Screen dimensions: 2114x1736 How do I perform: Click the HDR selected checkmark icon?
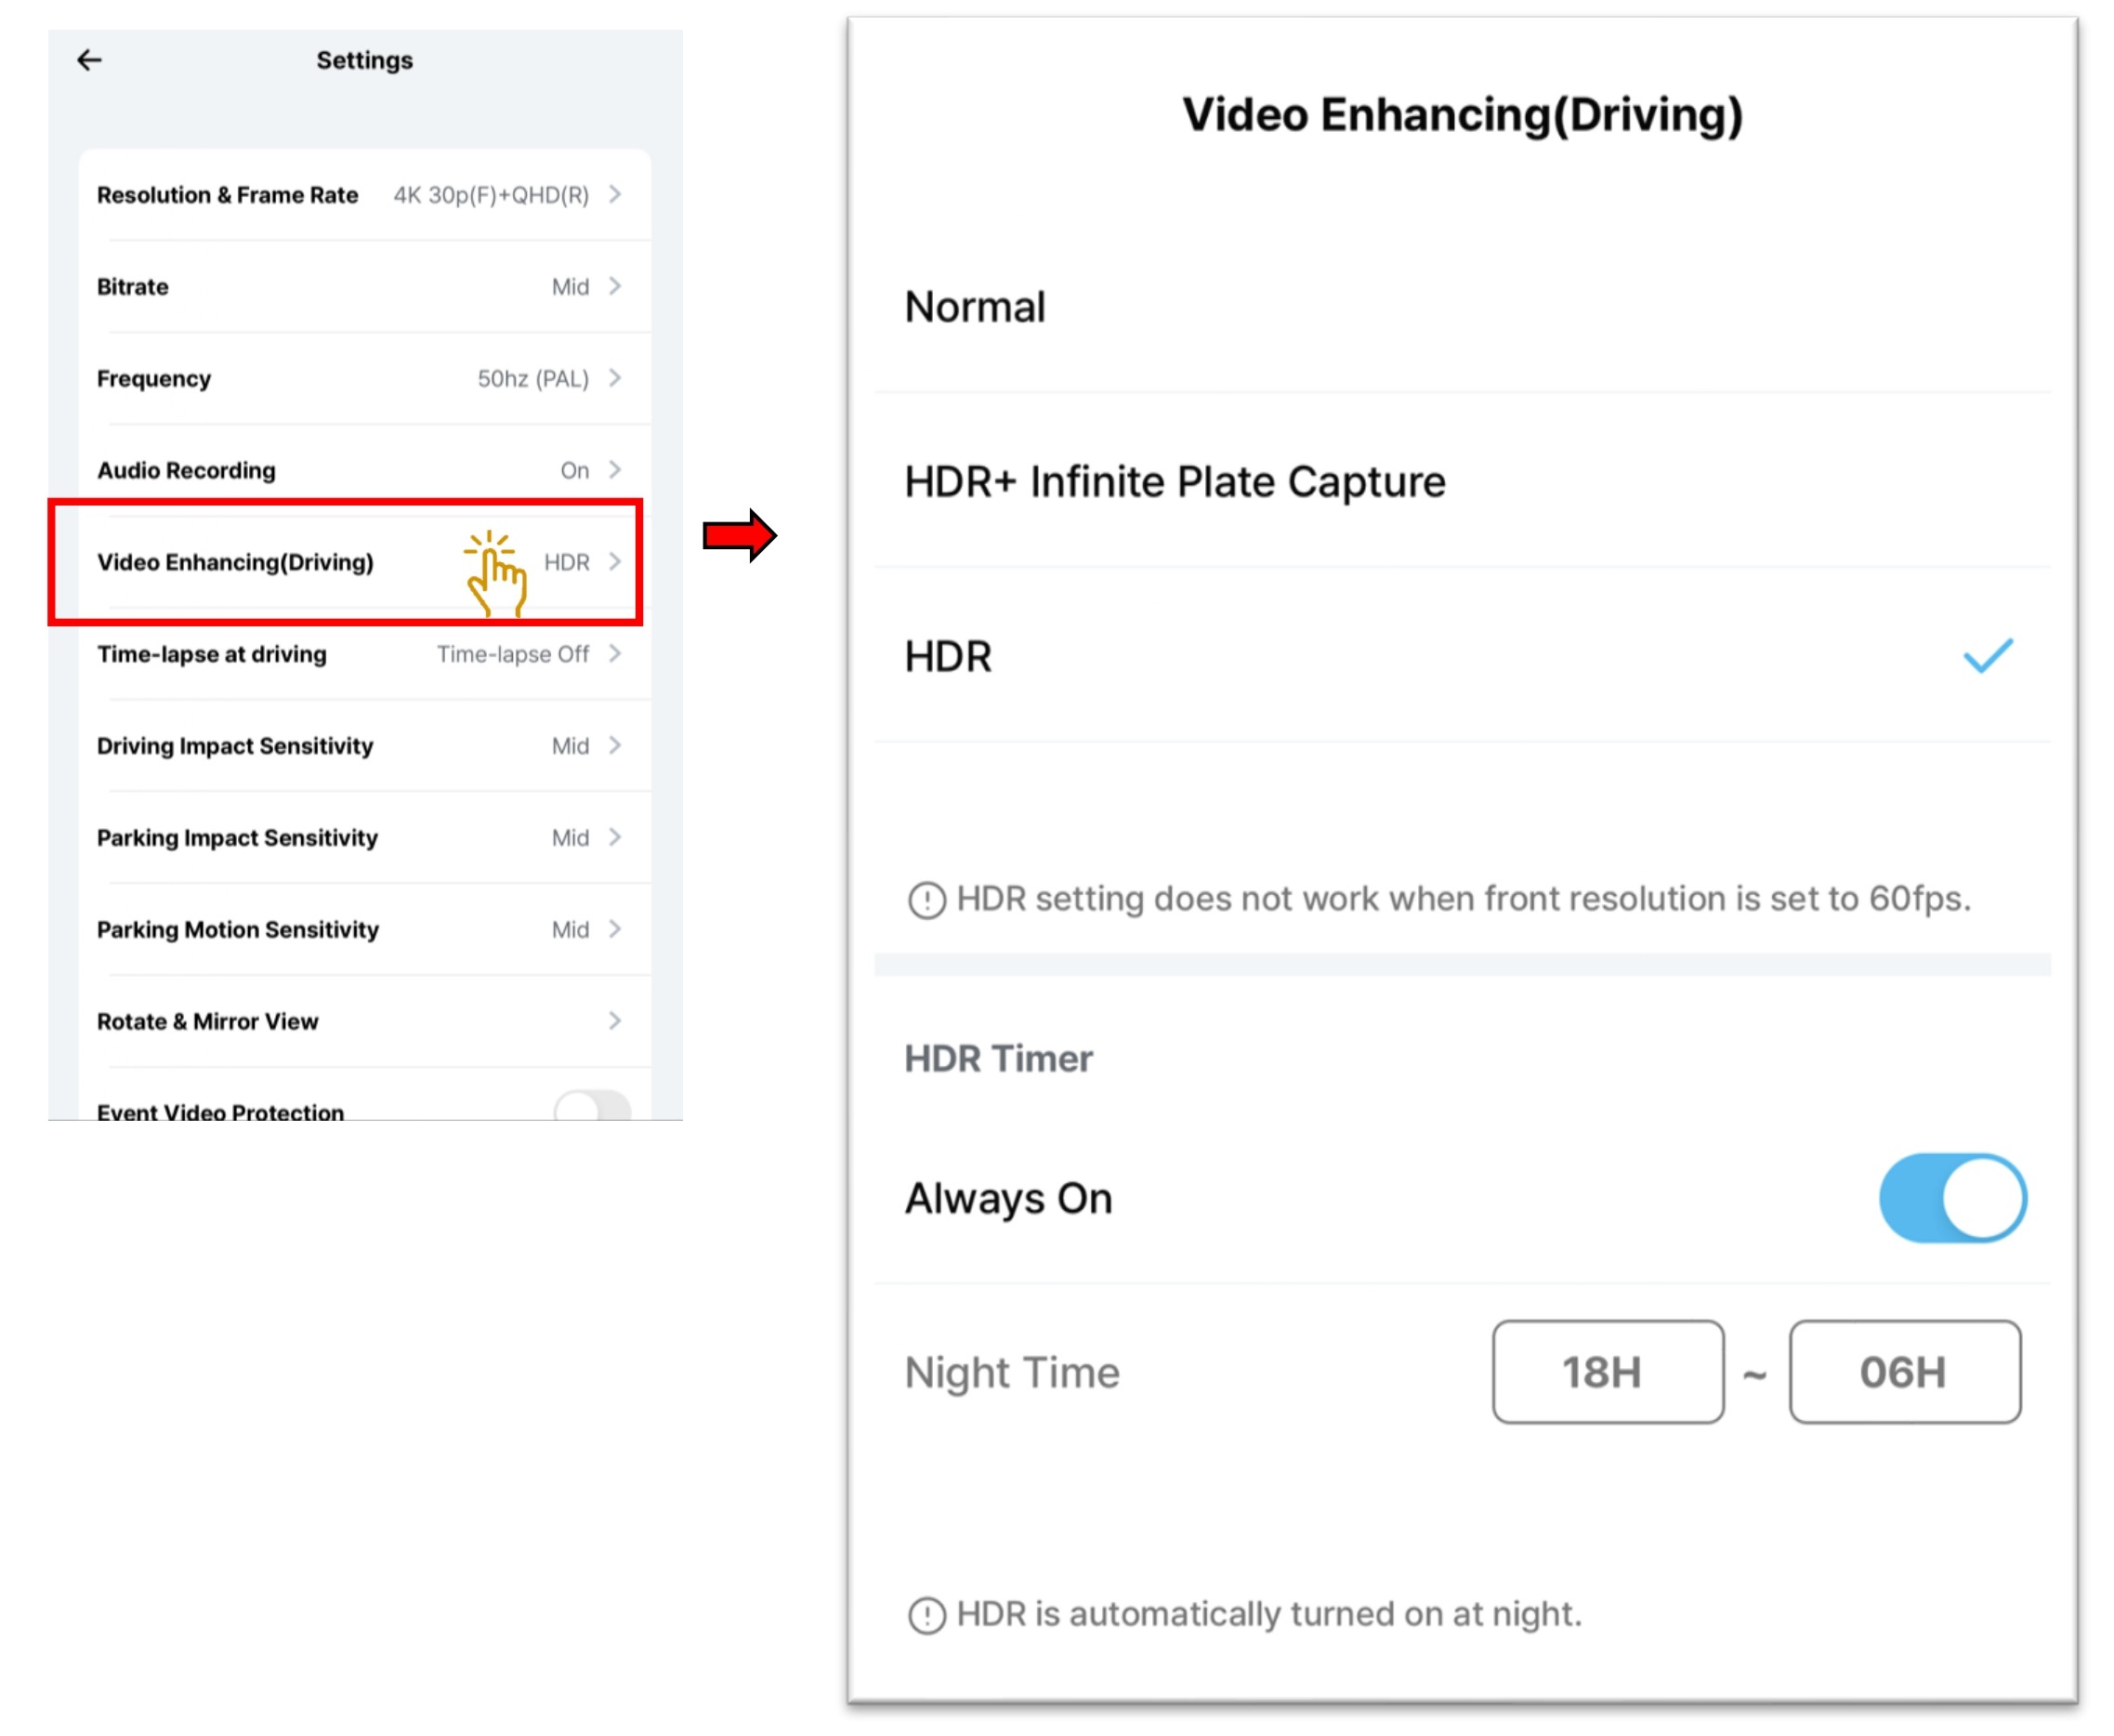(1986, 656)
